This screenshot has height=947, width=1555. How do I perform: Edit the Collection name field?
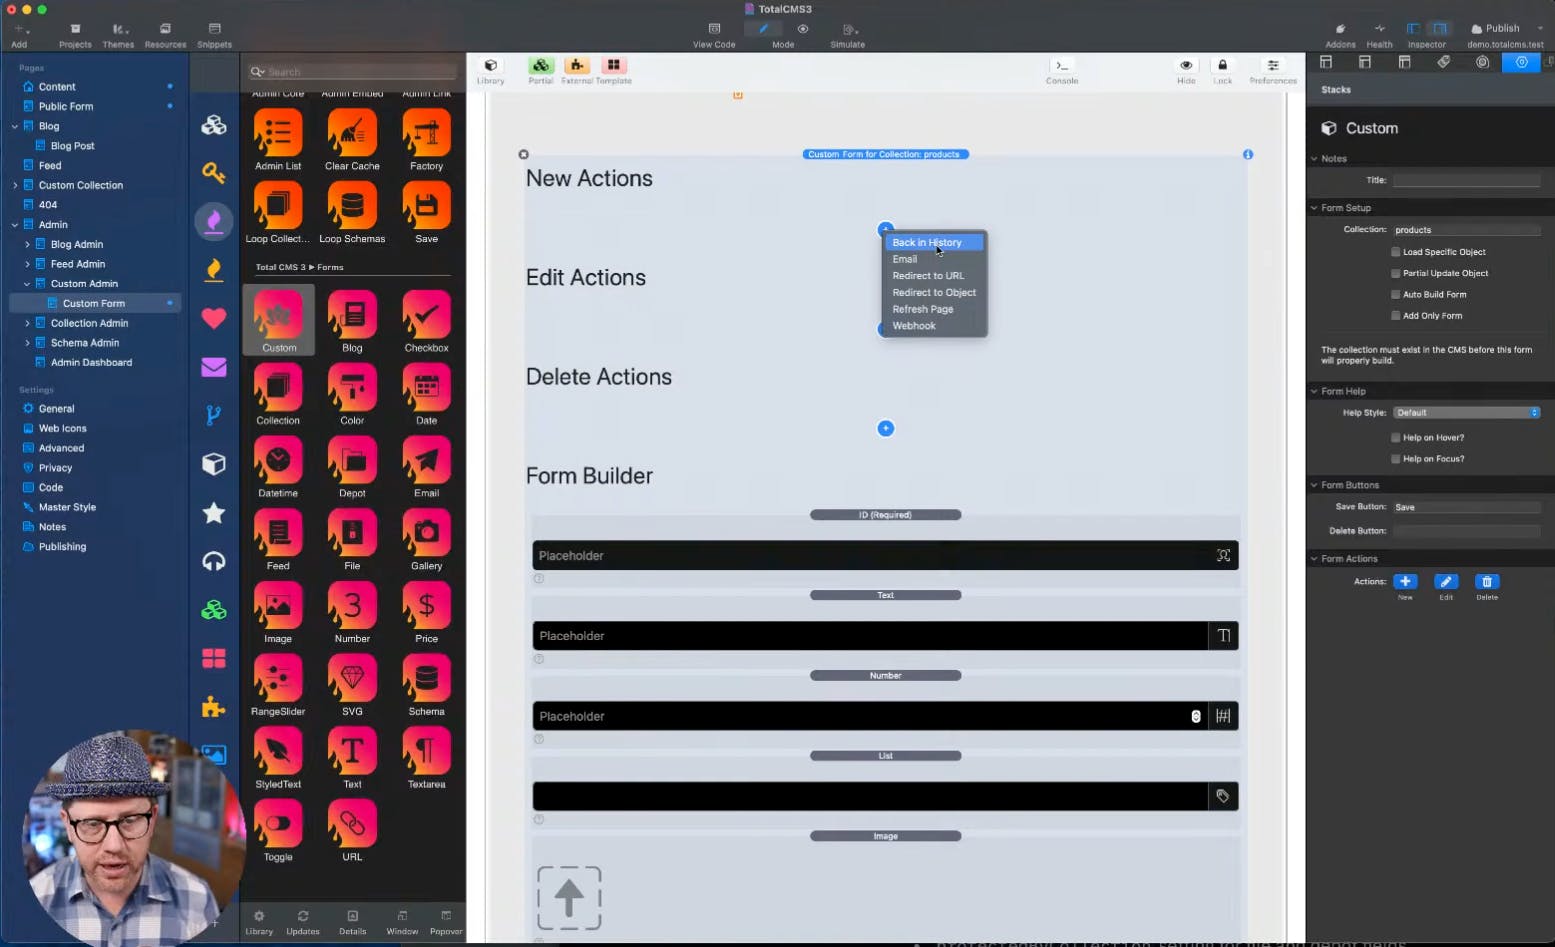[1467, 230]
